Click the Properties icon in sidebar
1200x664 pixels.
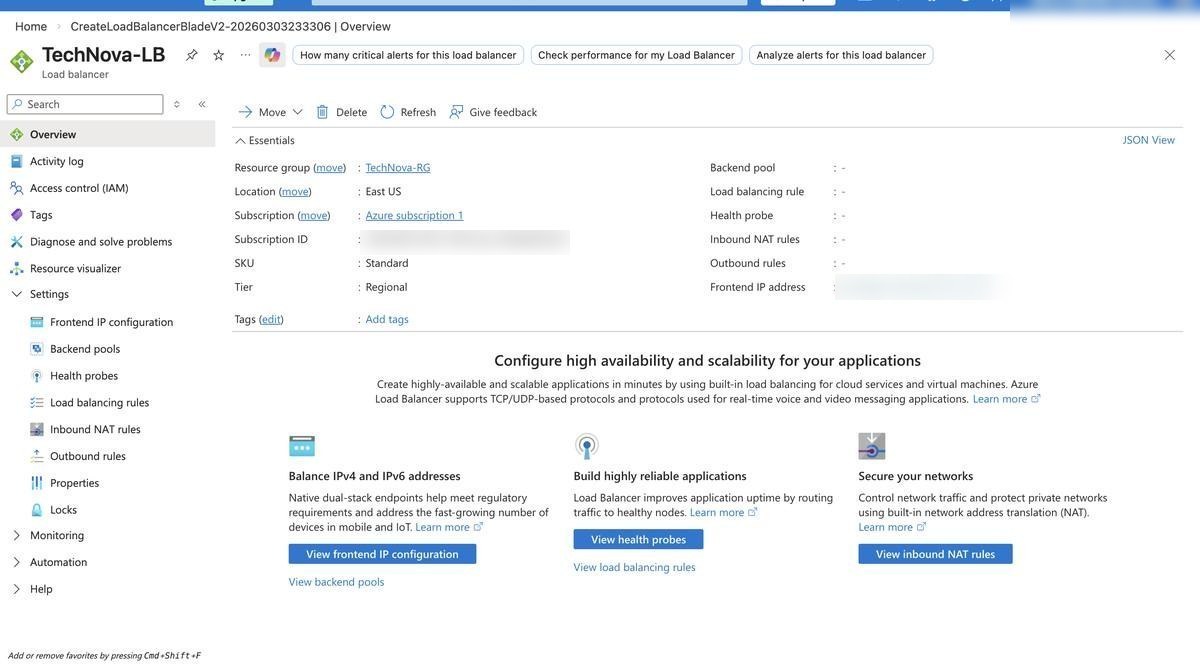point(37,483)
